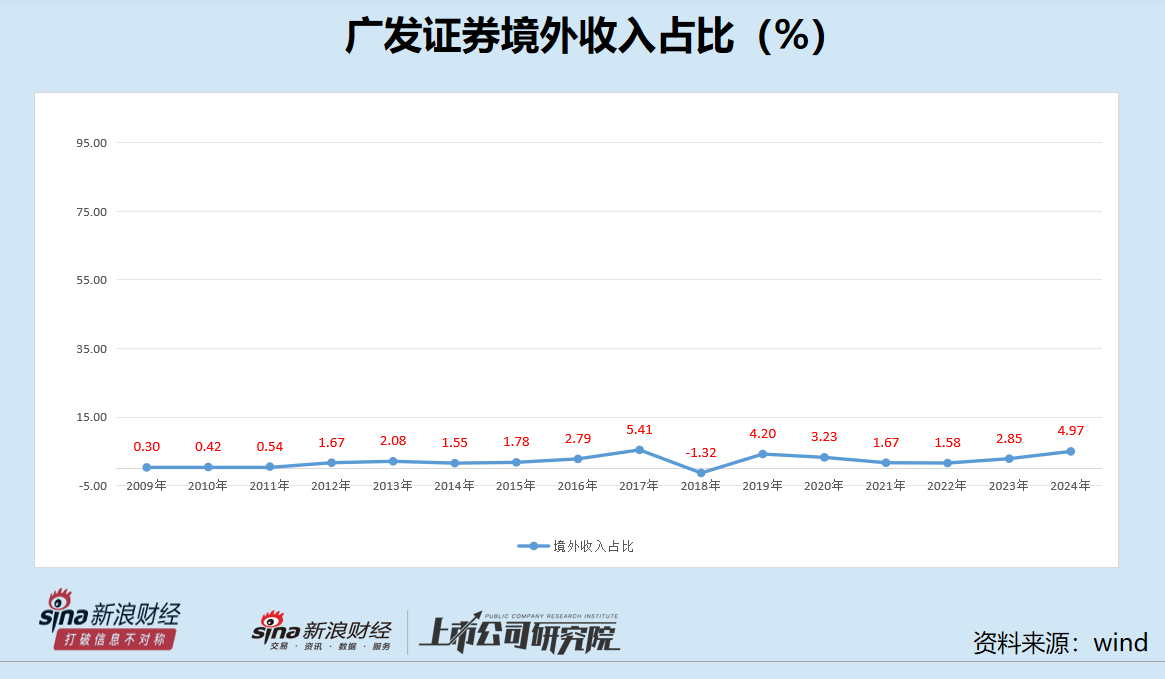Image resolution: width=1165 pixels, height=679 pixels.
Task: Select the 2018 low data point marker
Action: coord(700,470)
